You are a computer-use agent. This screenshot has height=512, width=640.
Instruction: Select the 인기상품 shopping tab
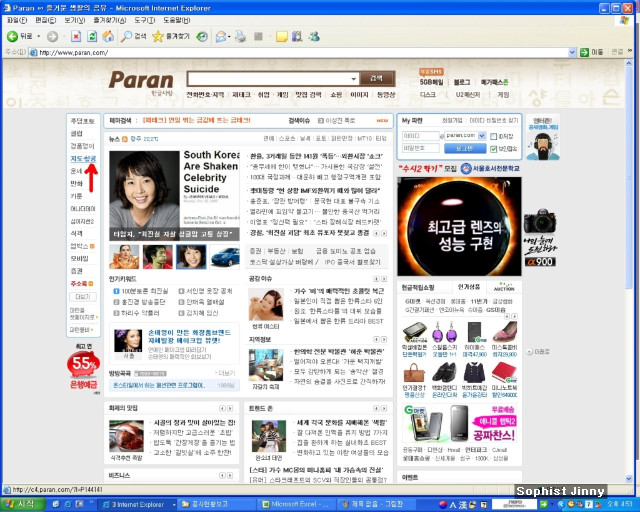469,287
